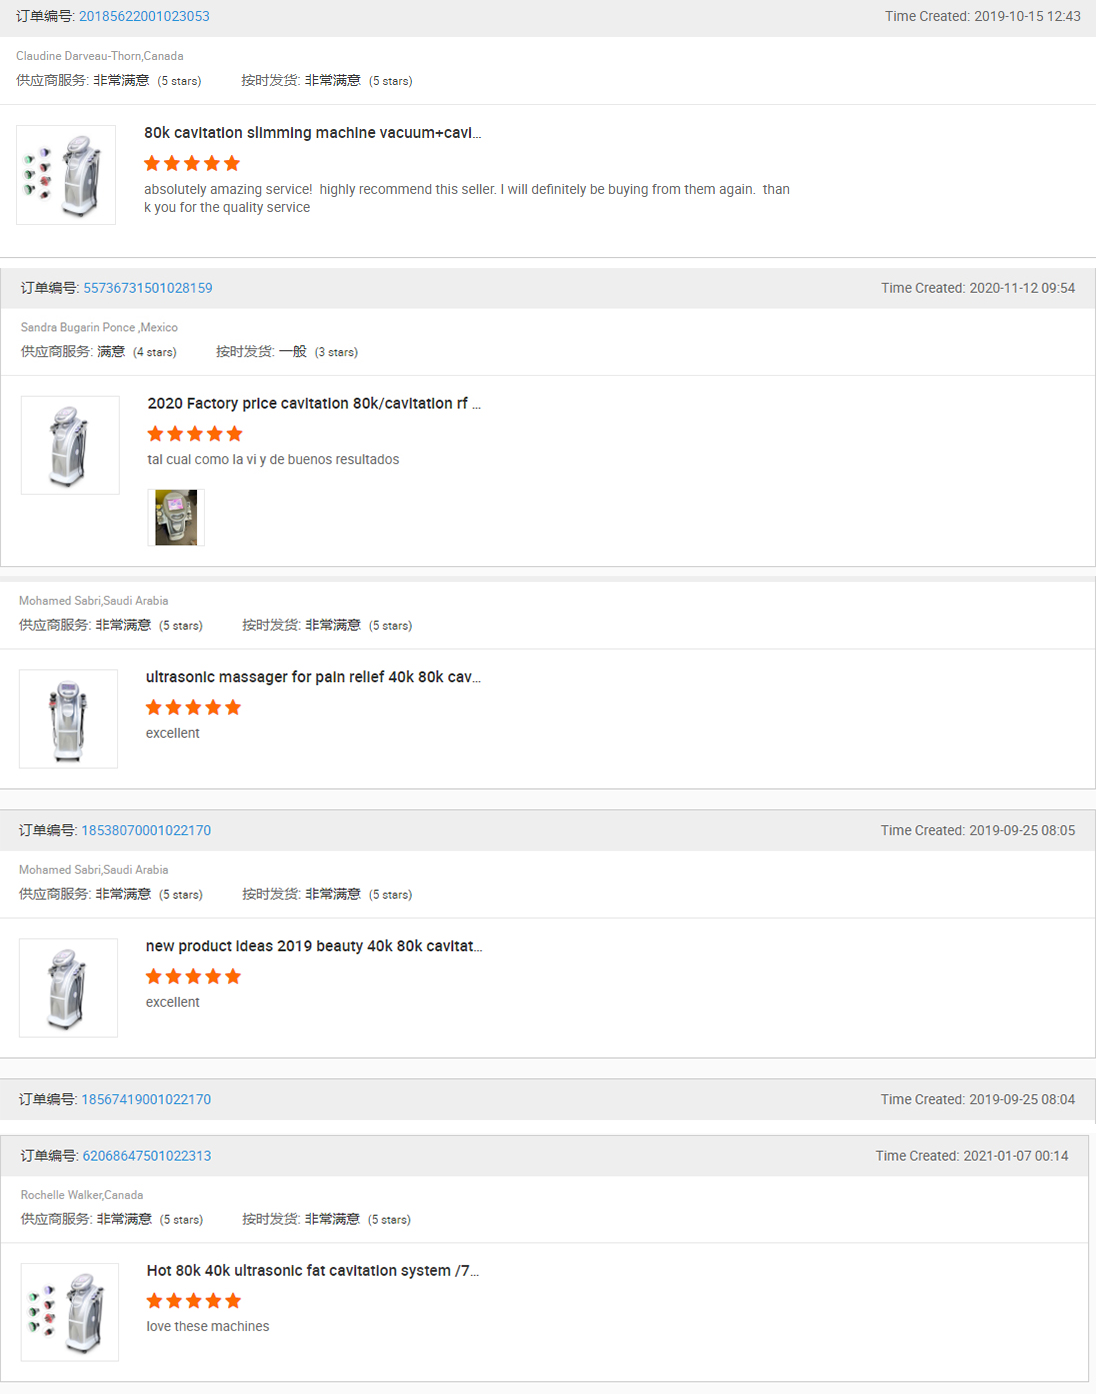Open 80k cavitation slimming machine product title

click(312, 133)
